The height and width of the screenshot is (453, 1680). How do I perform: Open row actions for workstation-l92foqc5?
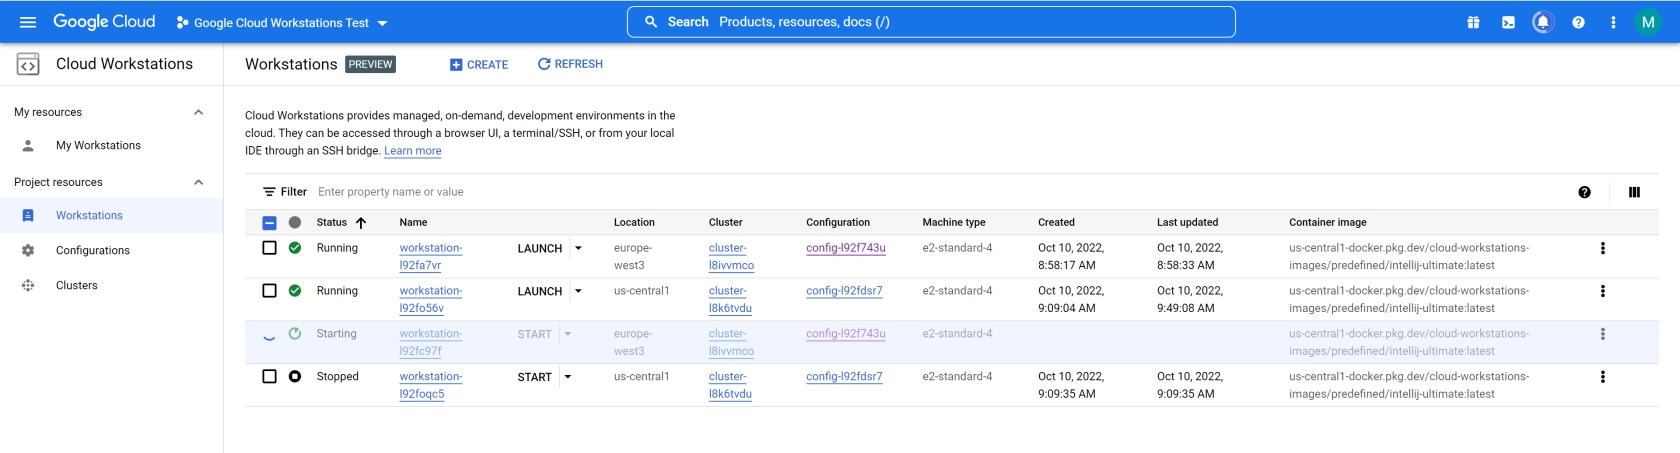tap(1602, 377)
